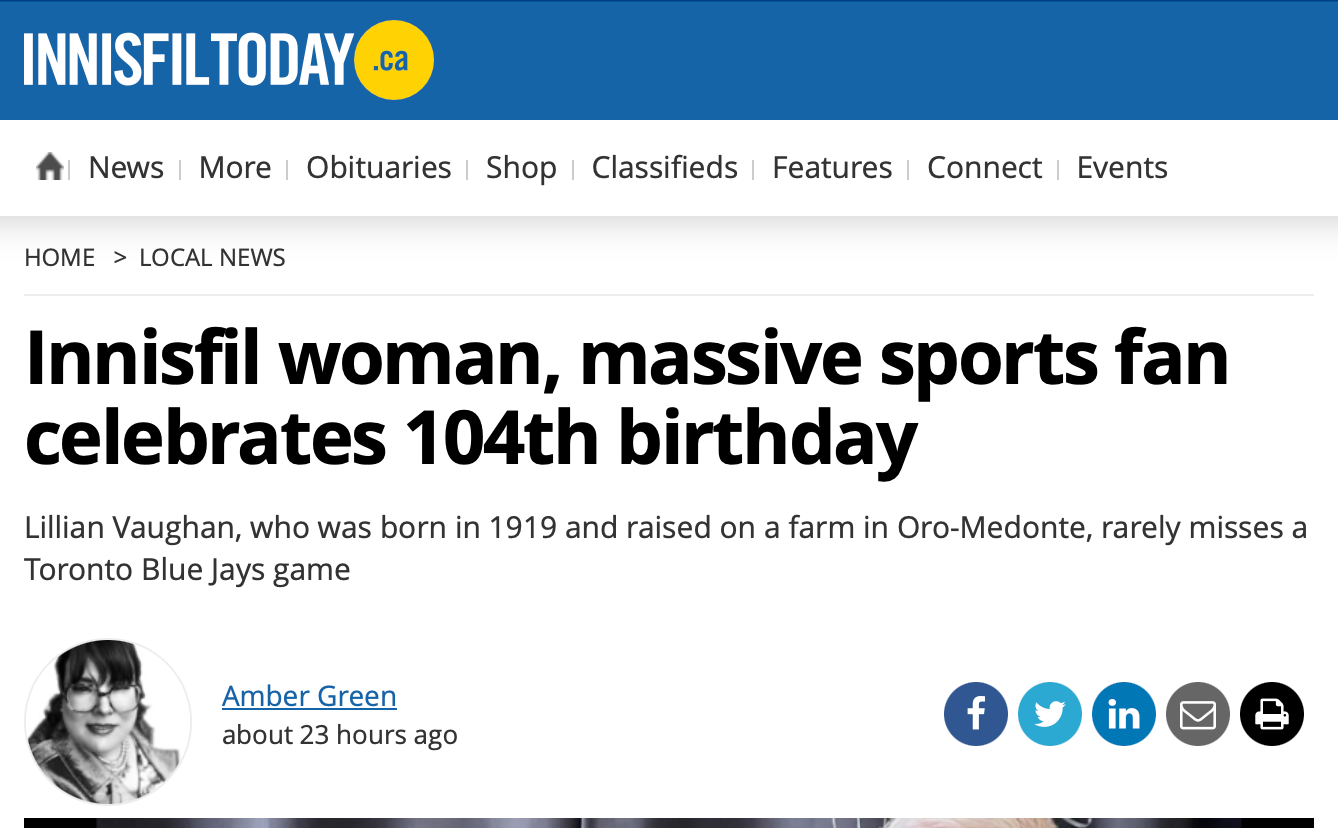
Task: Go to the Obituaries section
Action: coord(379,167)
